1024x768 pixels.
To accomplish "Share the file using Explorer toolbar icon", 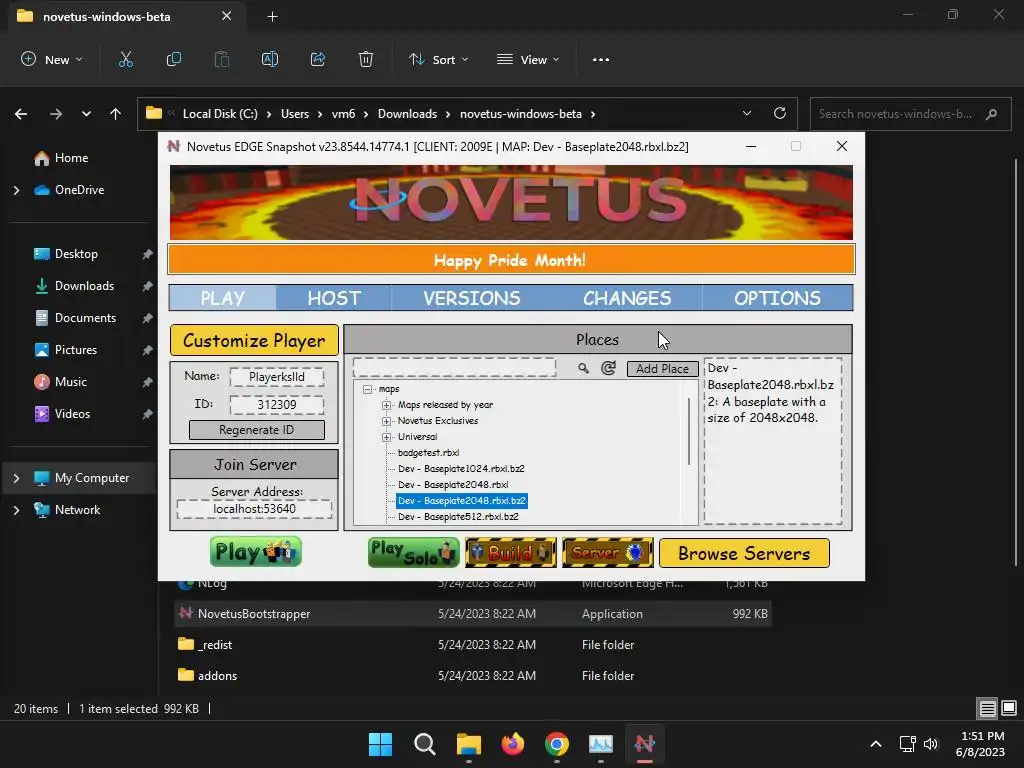I will pyautogui.click(x=318, y=59).
